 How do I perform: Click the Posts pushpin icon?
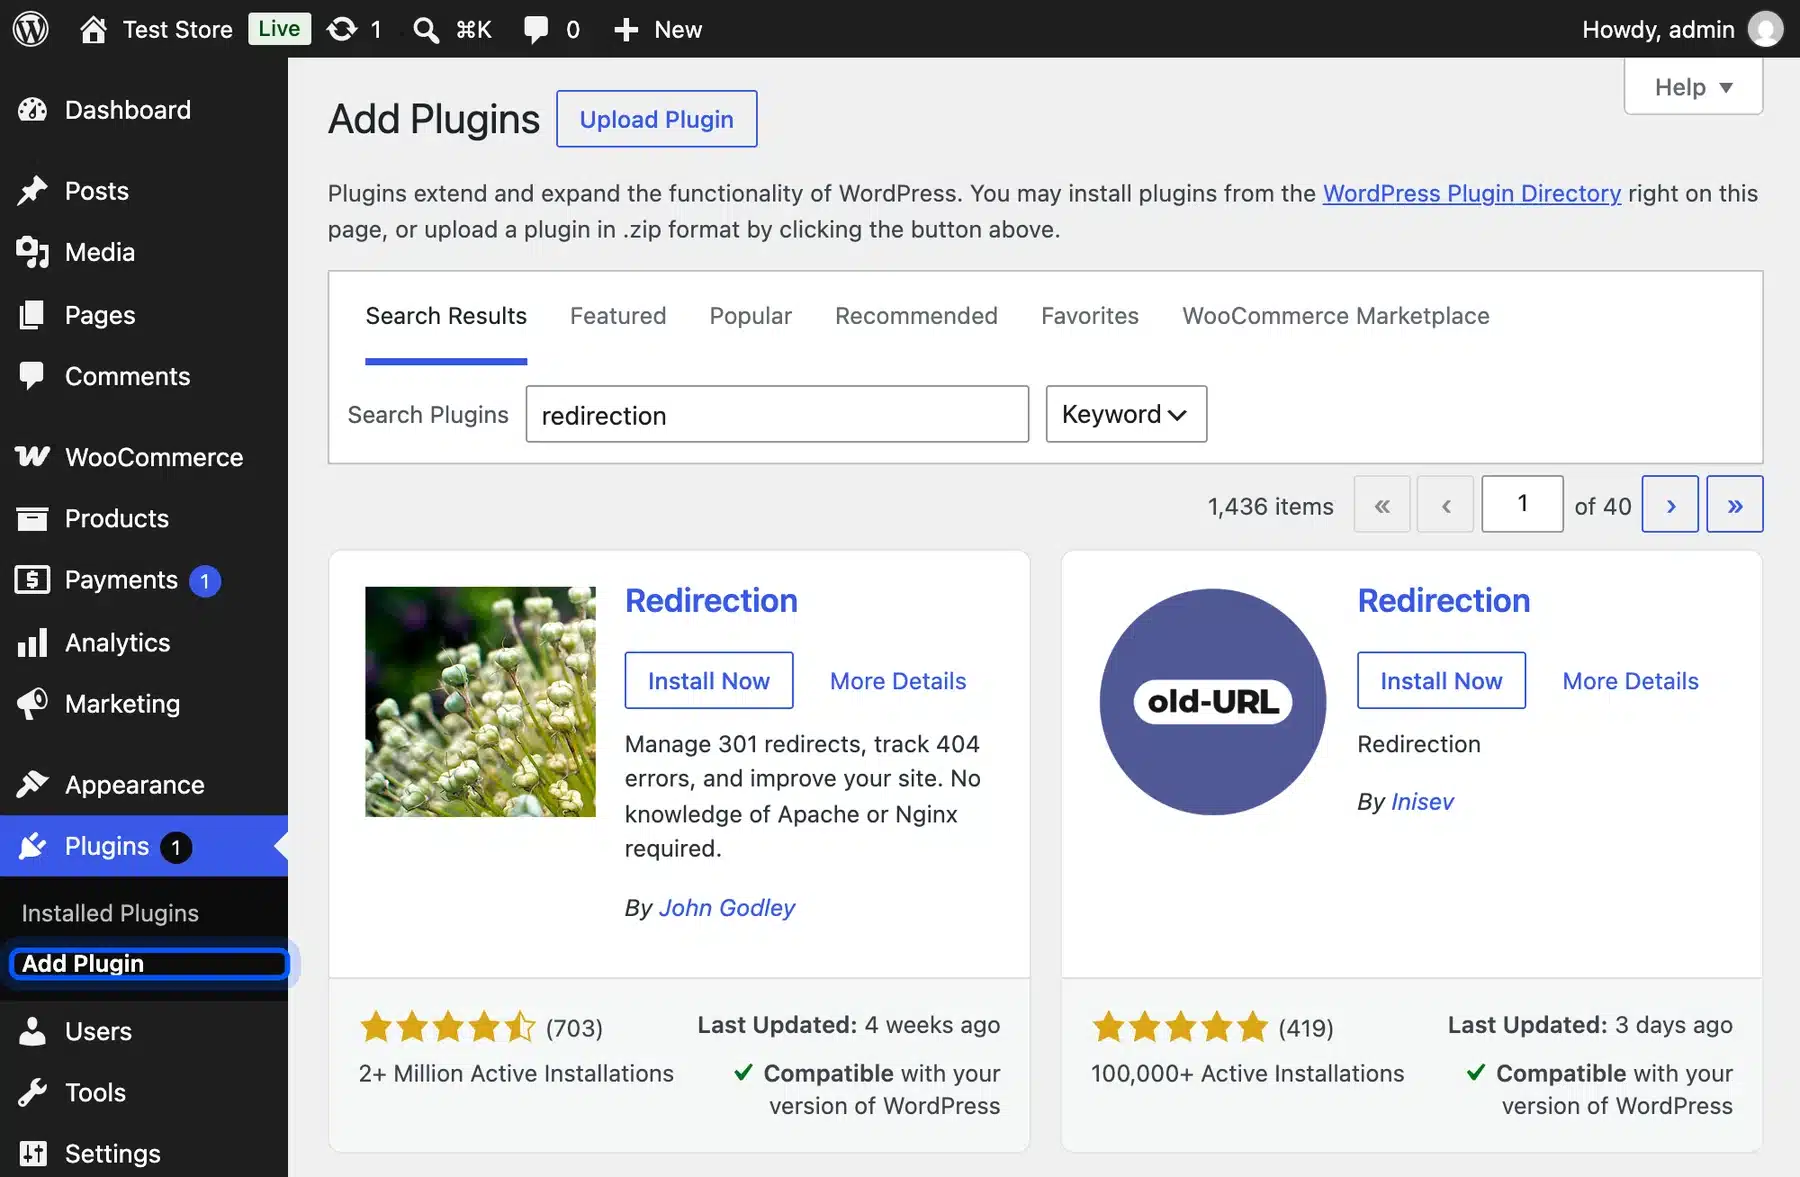(x=32, y=191)
